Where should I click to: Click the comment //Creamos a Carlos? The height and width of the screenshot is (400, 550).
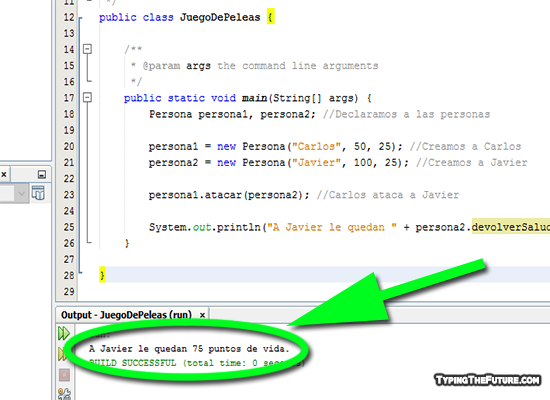465,146
